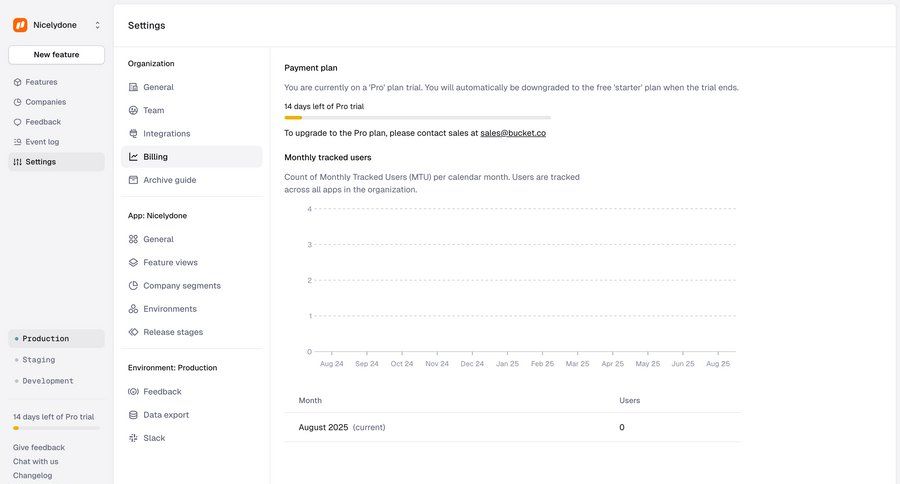The width and height of the screenshot is (900, 484).
Task: Open Organization General settings label
Action: [158, 87]
